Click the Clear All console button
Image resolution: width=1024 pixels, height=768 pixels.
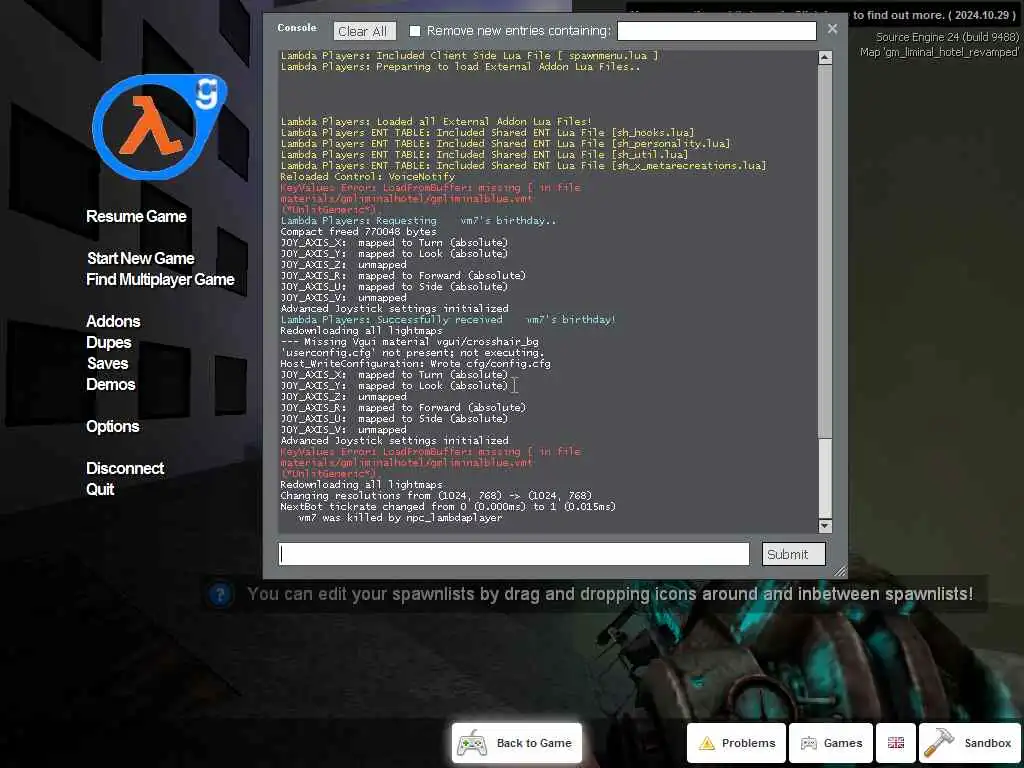[x=363, y=31]
